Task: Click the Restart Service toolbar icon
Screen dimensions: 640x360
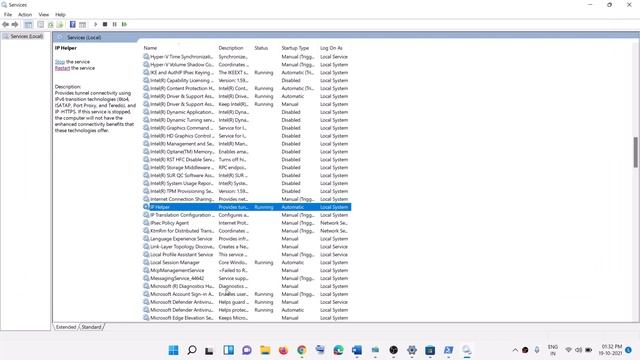Action: click(x=124, y=24)
